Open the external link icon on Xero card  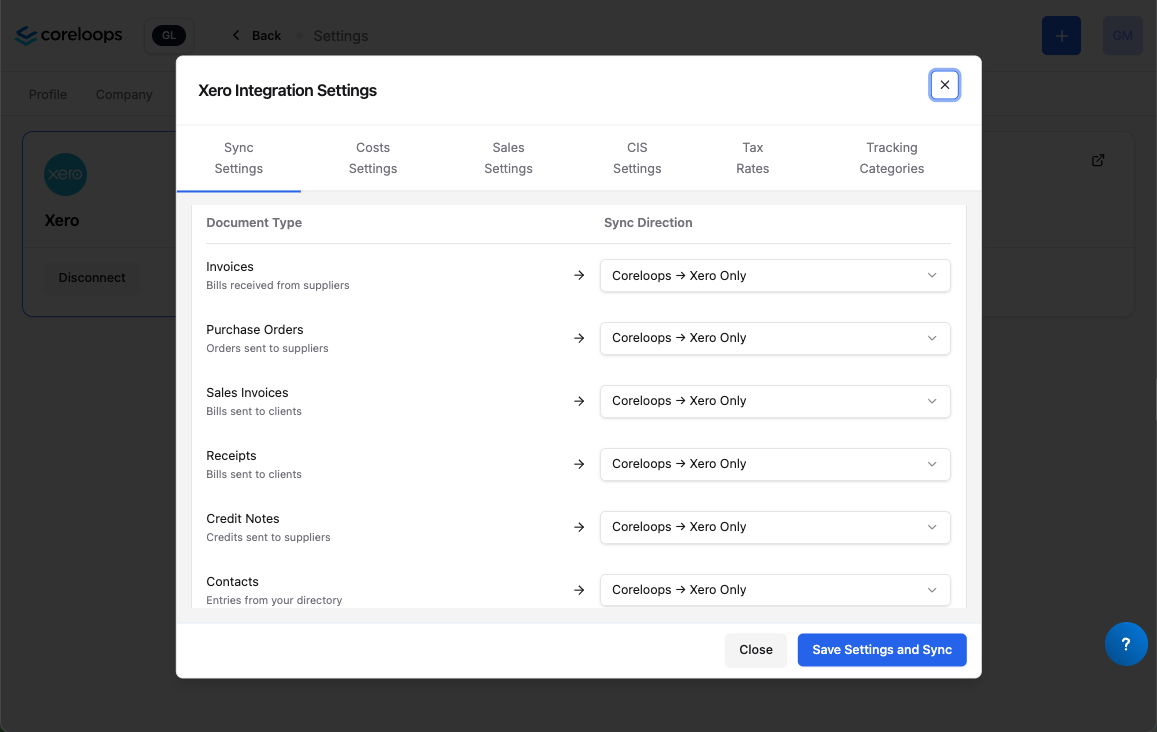pos(1098,160)
